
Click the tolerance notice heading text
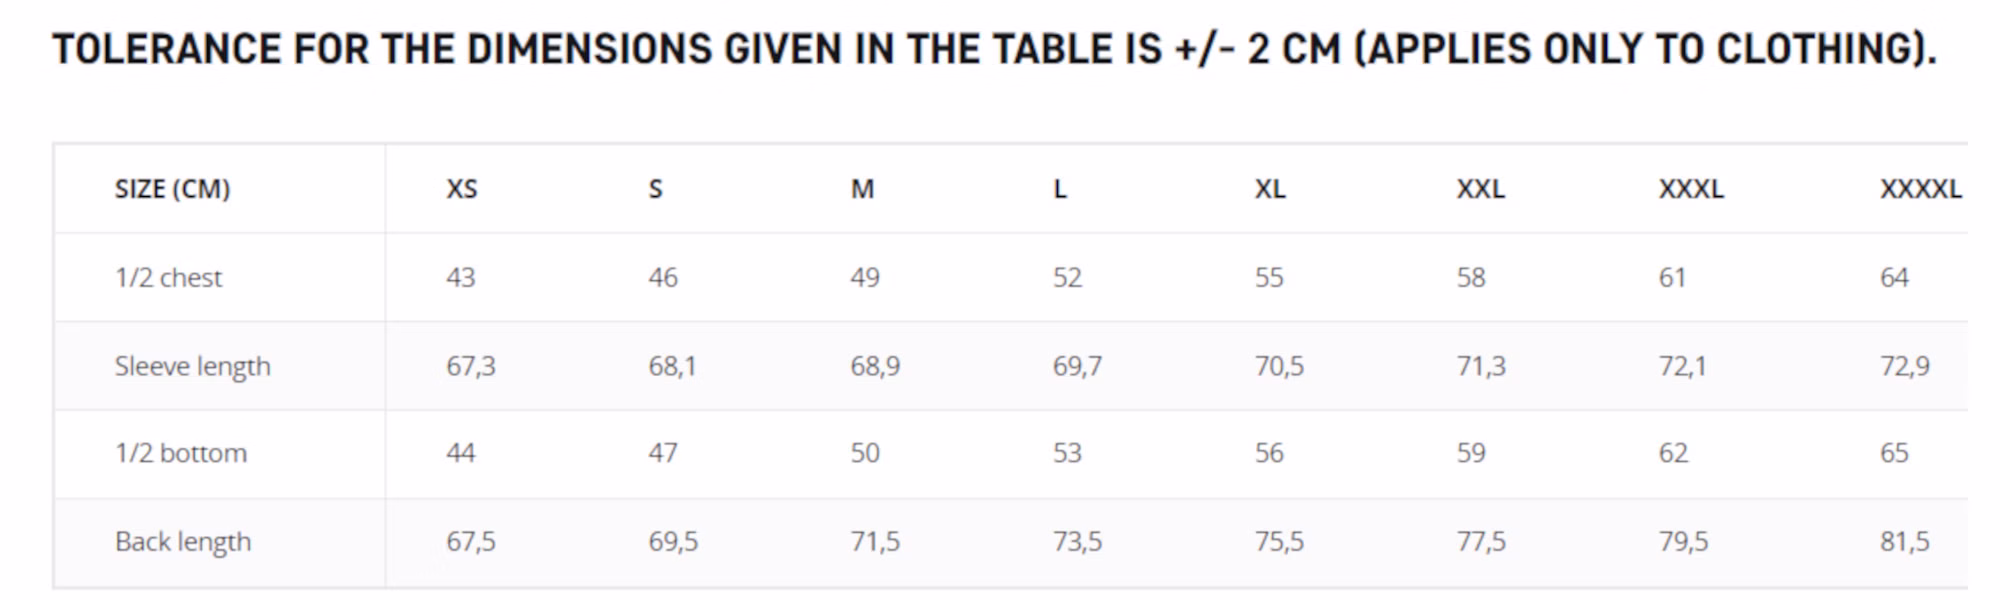pyautogui.click(x=994, y=49)
